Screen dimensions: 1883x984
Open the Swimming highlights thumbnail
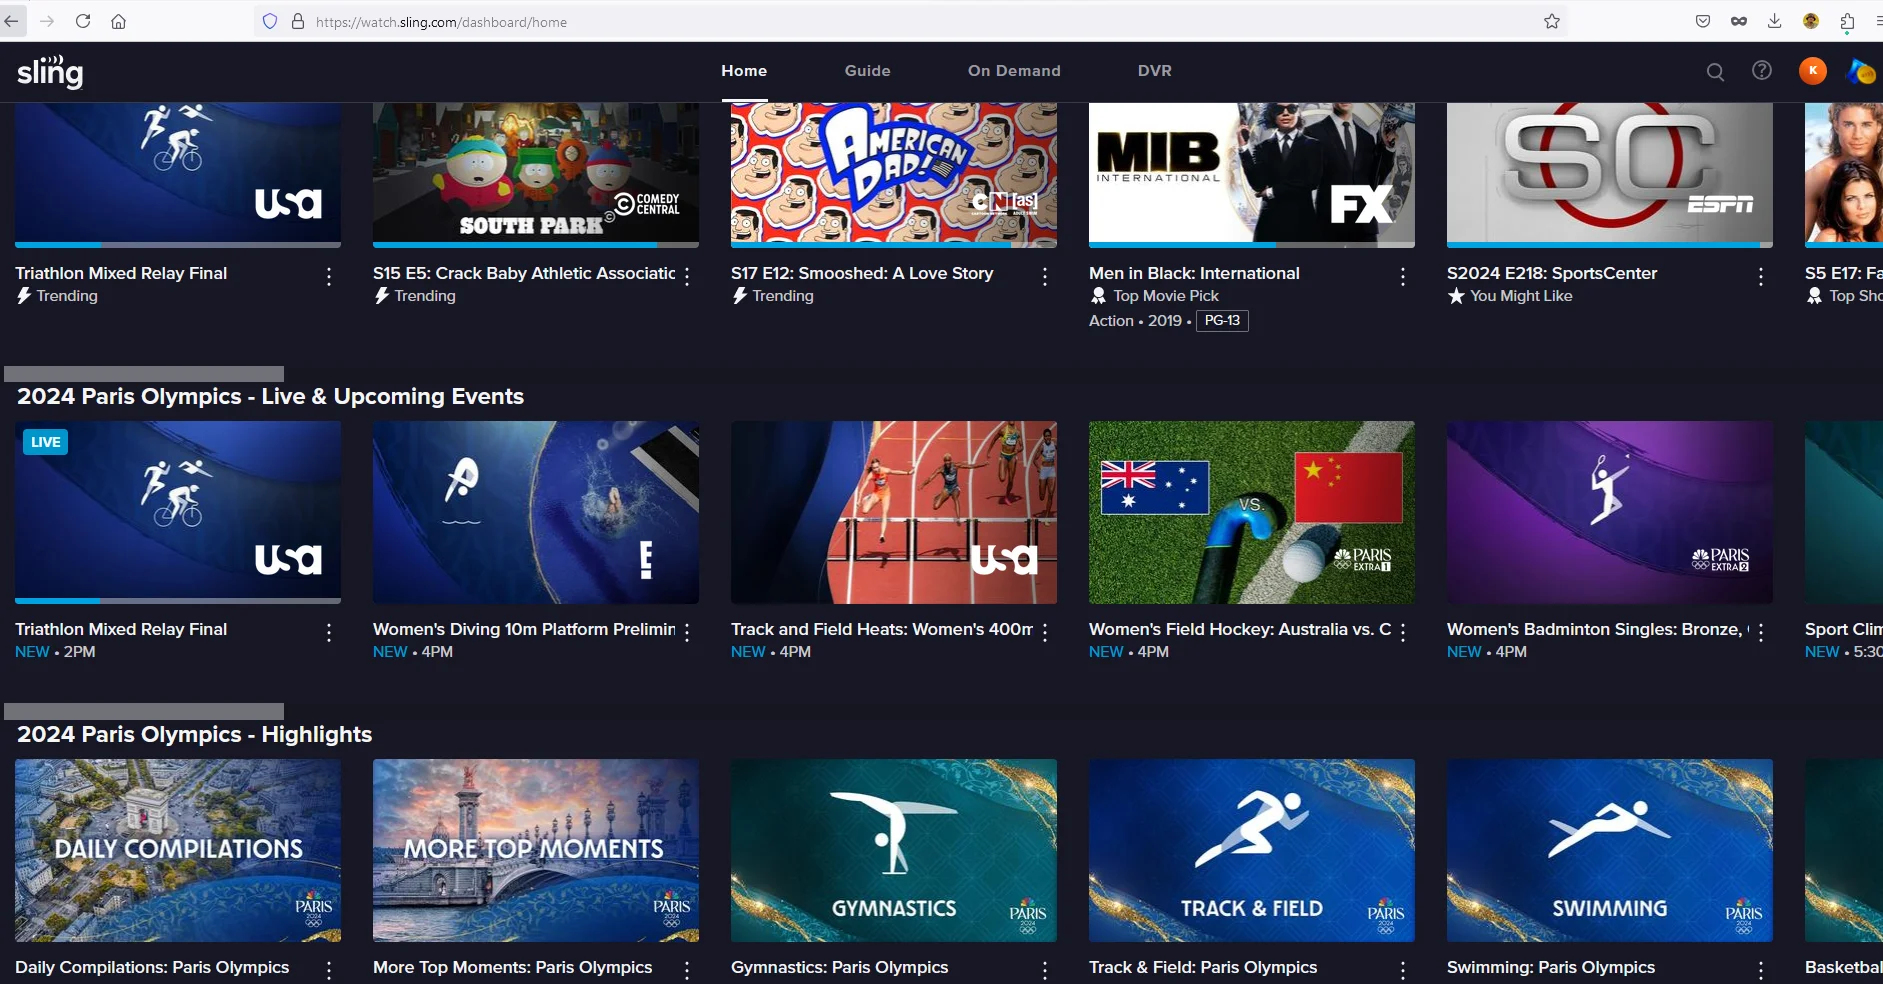[x=1610, y=850]
